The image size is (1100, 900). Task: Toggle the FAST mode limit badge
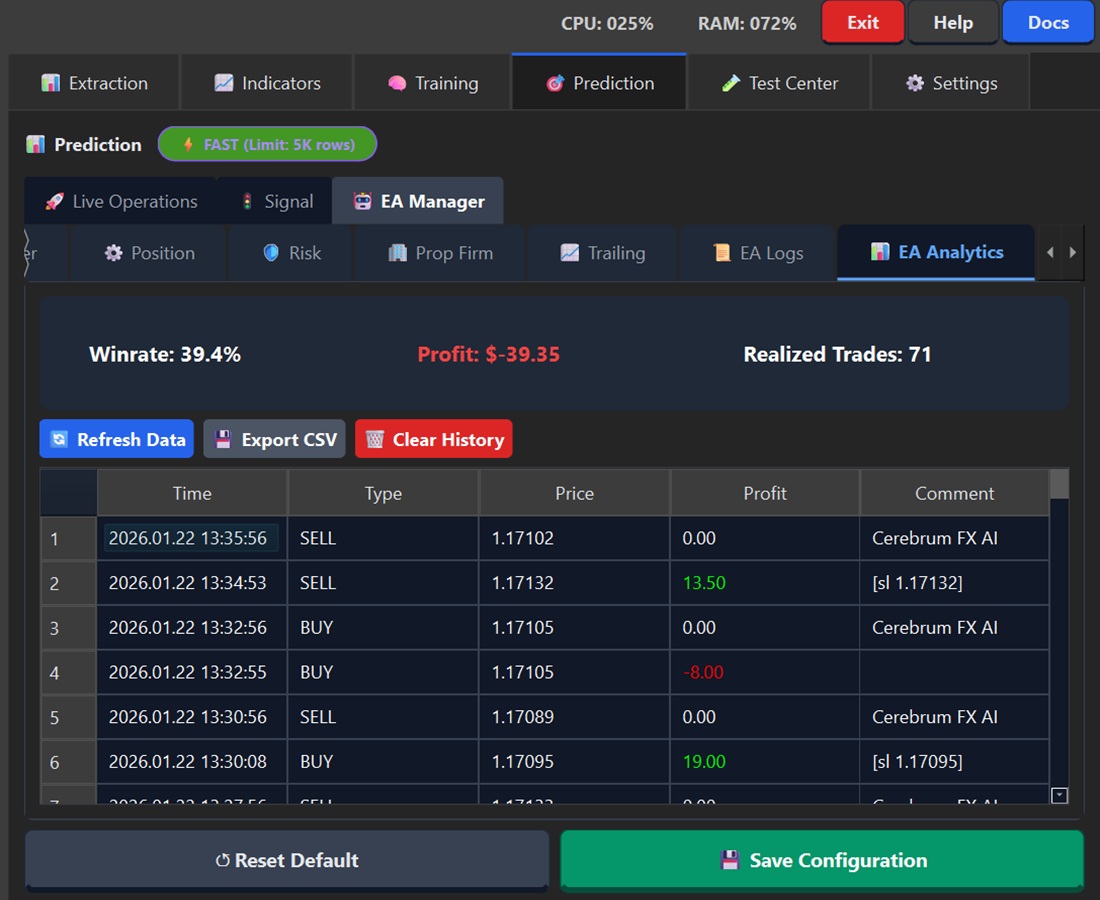[267, 144]
